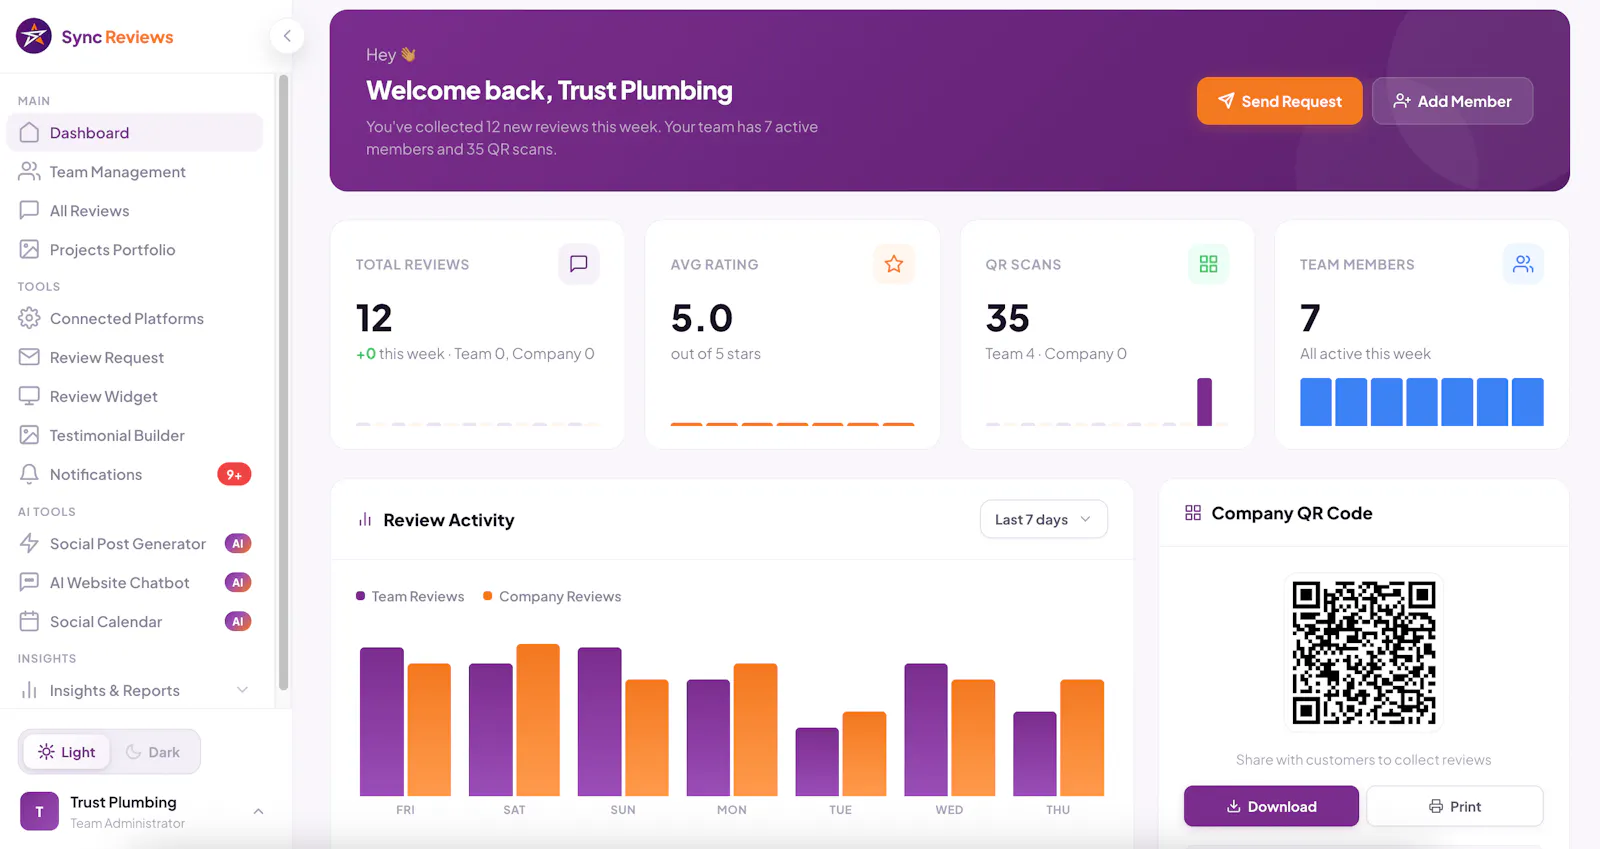Click the first blue Team Members bar
The height and width of the screenshot is (849, 1600).
1316,402
